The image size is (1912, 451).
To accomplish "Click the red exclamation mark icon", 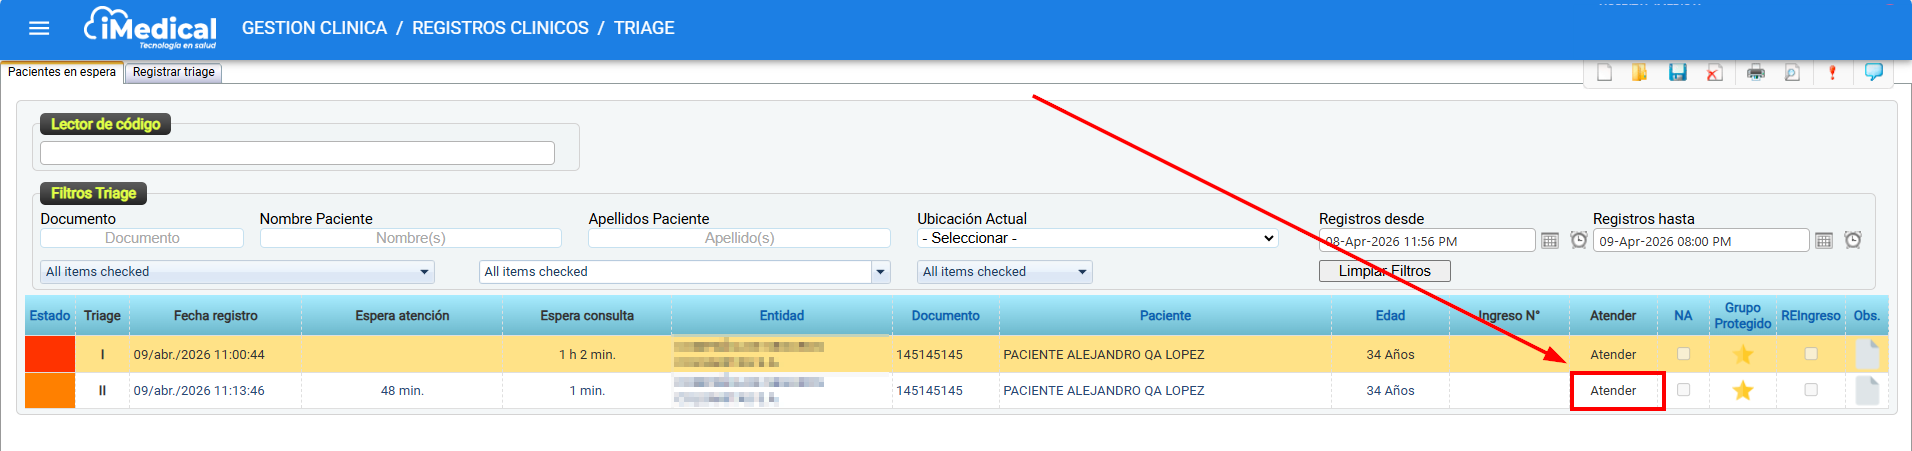I will point(1832,72).
